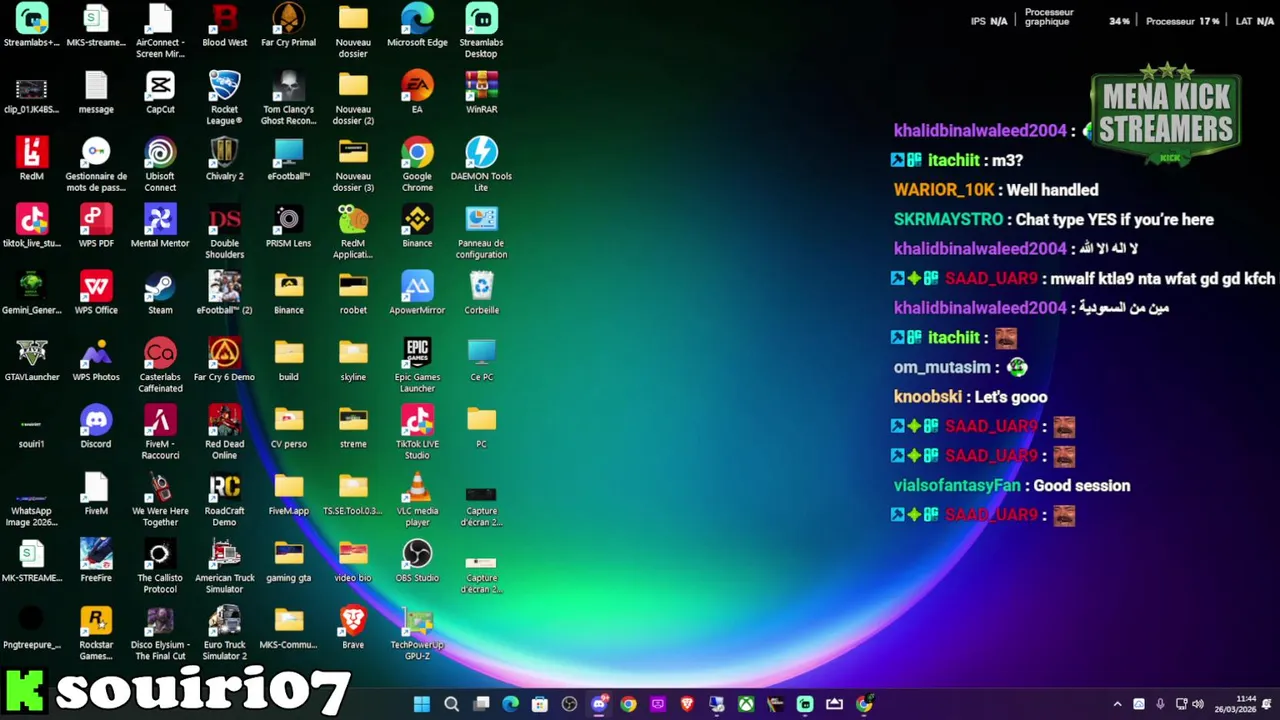Open the Binance app shortcut with yellow logo
This screenshot has height=720, width=1280.
click(417, 226)
